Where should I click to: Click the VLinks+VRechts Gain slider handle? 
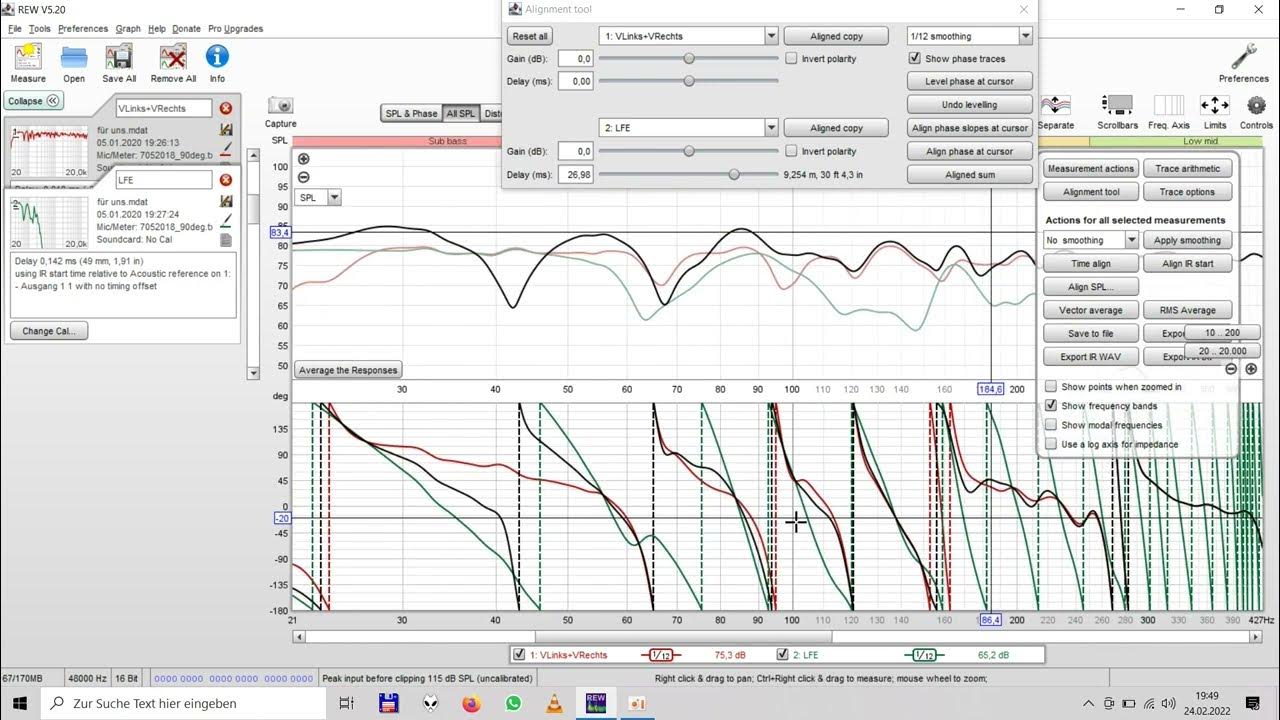tap(689, 59)
